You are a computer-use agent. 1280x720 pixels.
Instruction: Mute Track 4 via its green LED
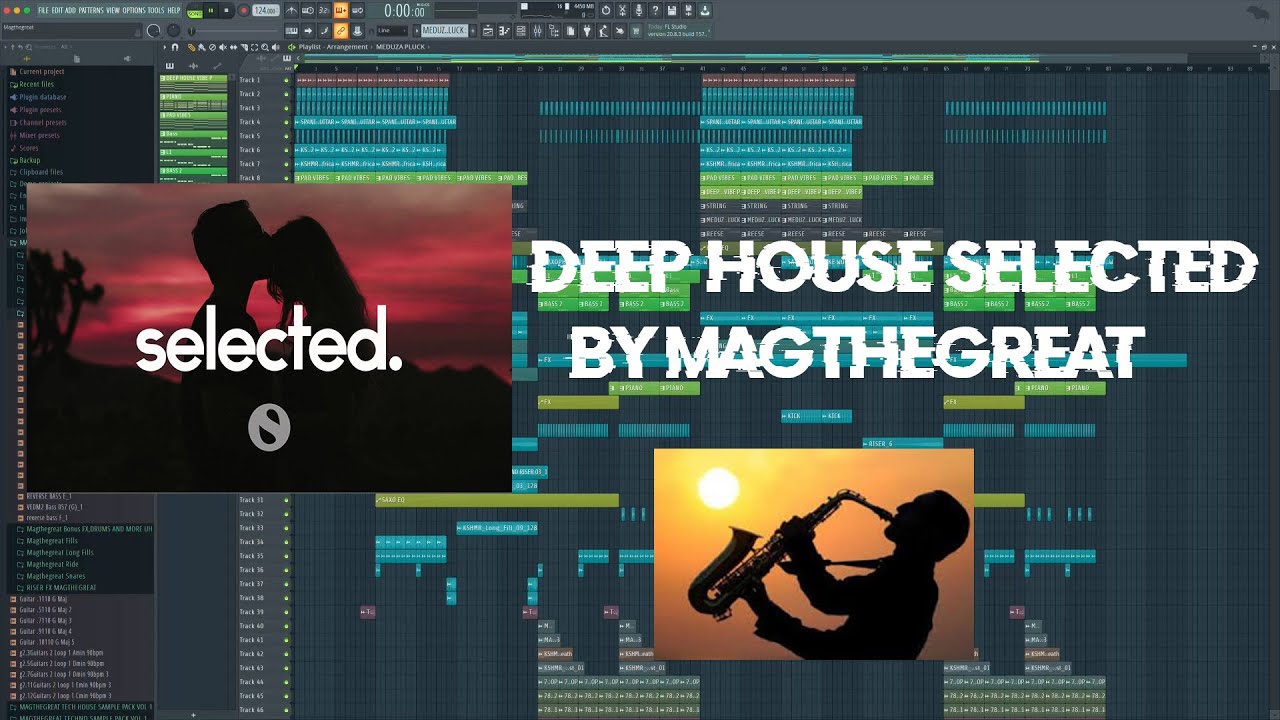[x=286, y=122]
